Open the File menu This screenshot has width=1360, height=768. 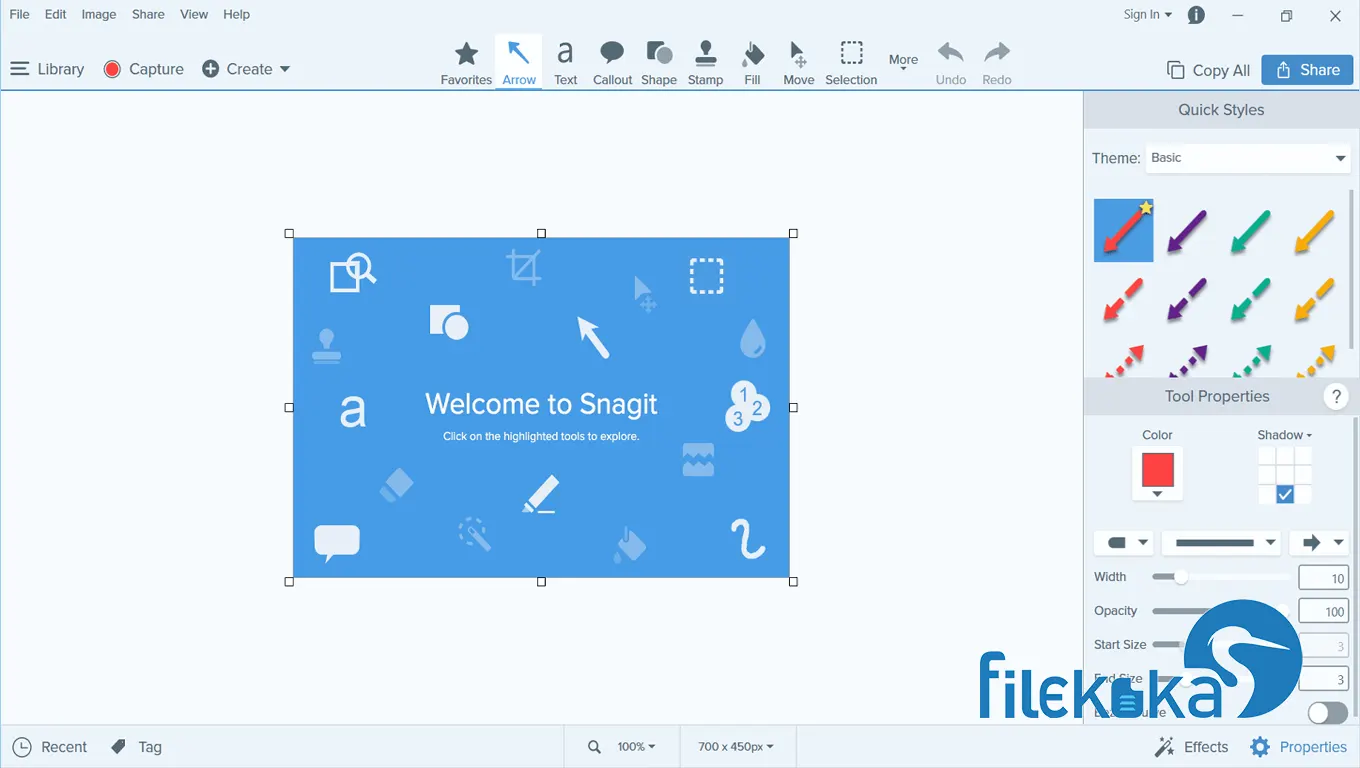pyautogui.click(x=19, y=15)
